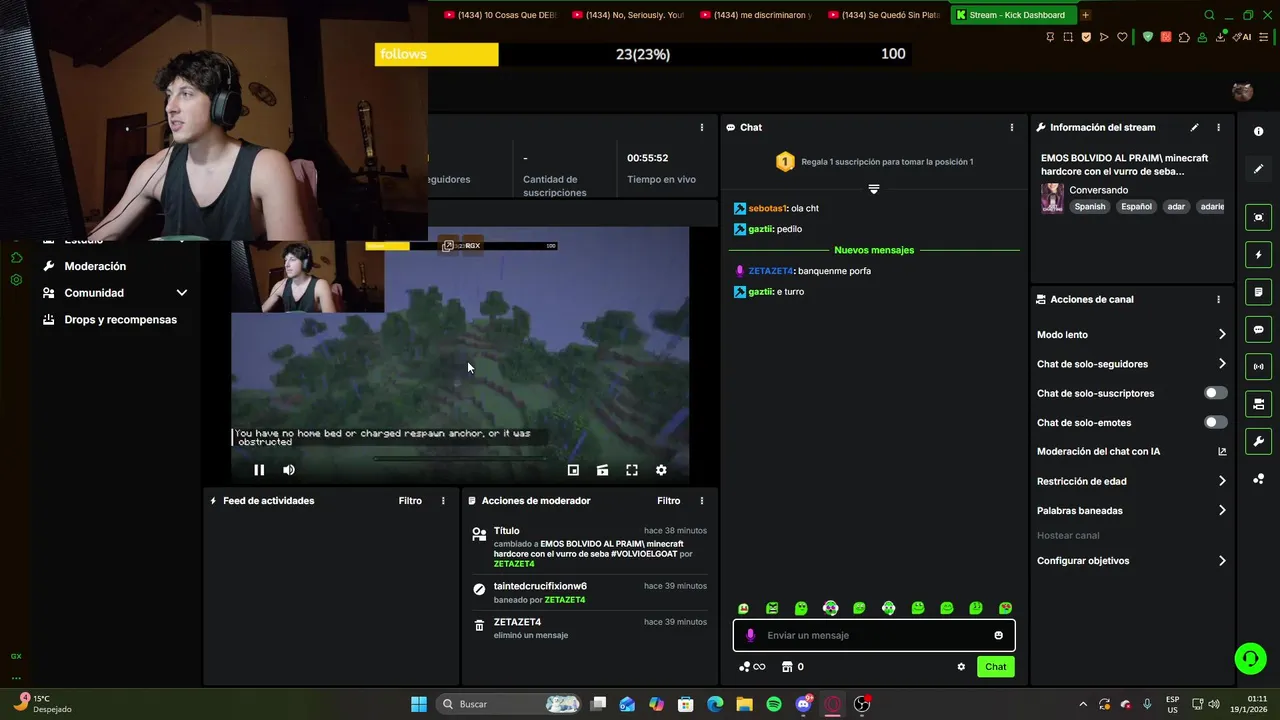Image resolution: width=1280 pixels, height=720 pixels.
Task: Open chat settings gear icon
Action: tap(961, 667)
